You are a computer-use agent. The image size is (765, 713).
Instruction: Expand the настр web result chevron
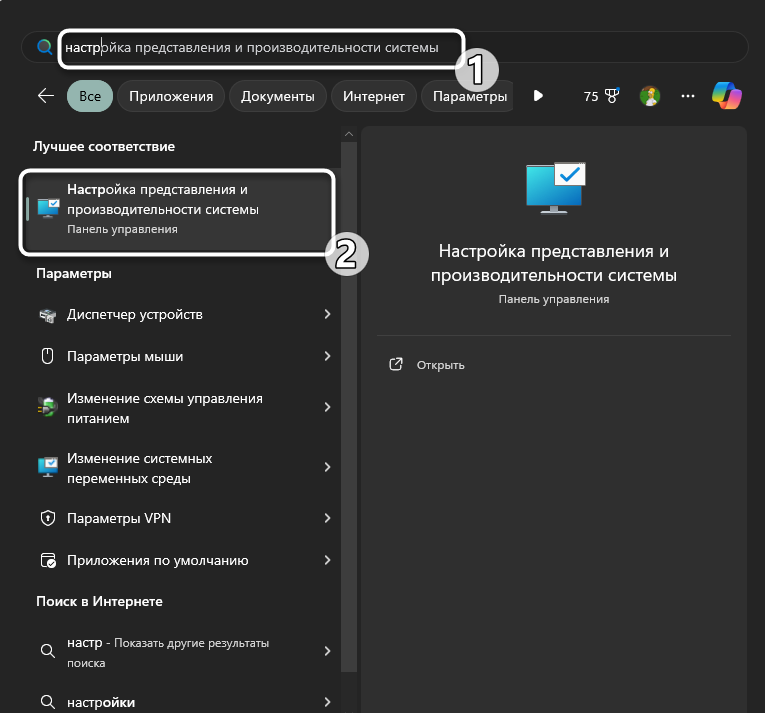tap(327, 651)
